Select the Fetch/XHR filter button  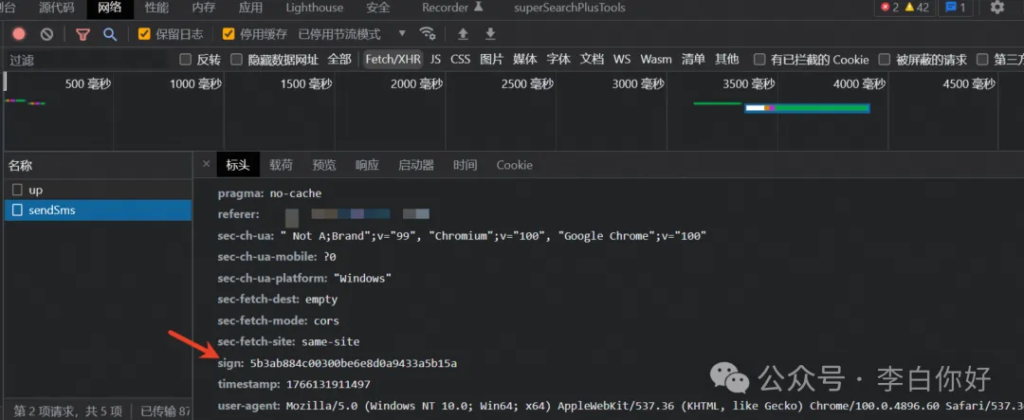pos(392,59)
